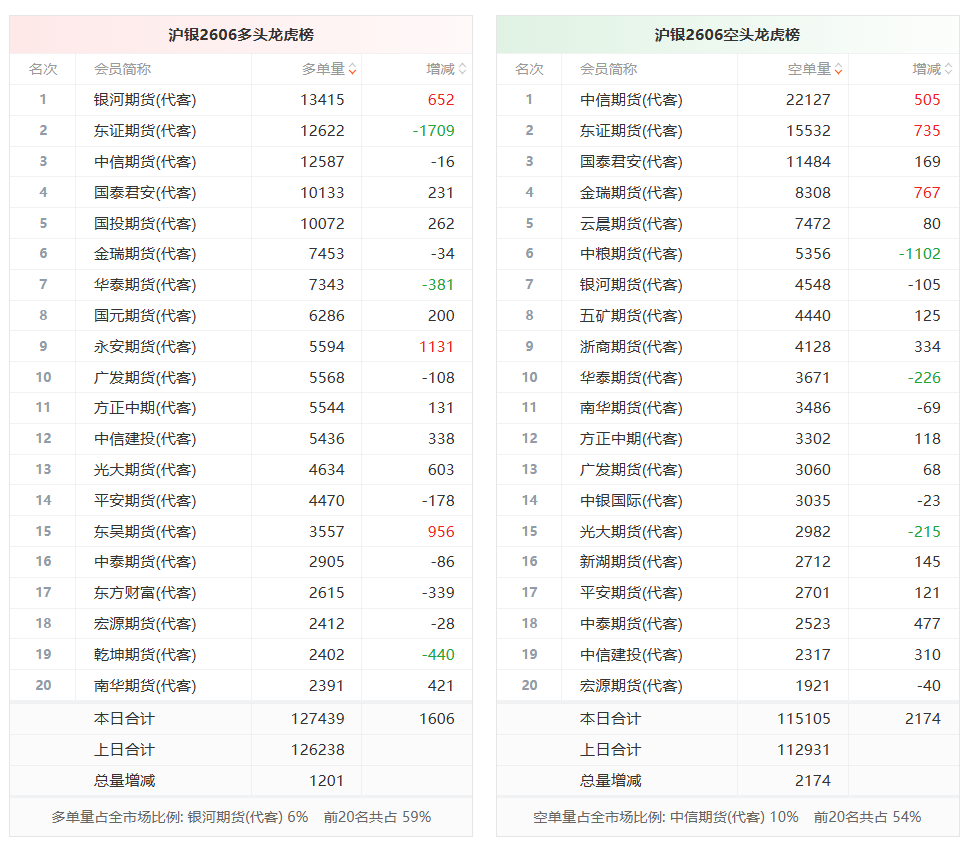Sort long table by 多单量 arrows
The width and height of the screenshot is (968, 849).
[x=352, y=69]
